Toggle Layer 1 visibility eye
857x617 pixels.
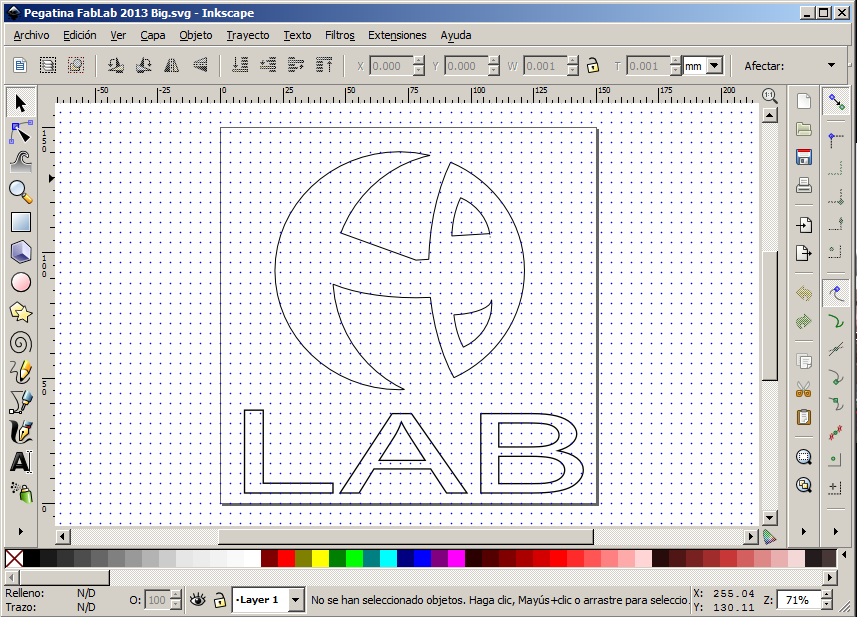pos(197,600)
